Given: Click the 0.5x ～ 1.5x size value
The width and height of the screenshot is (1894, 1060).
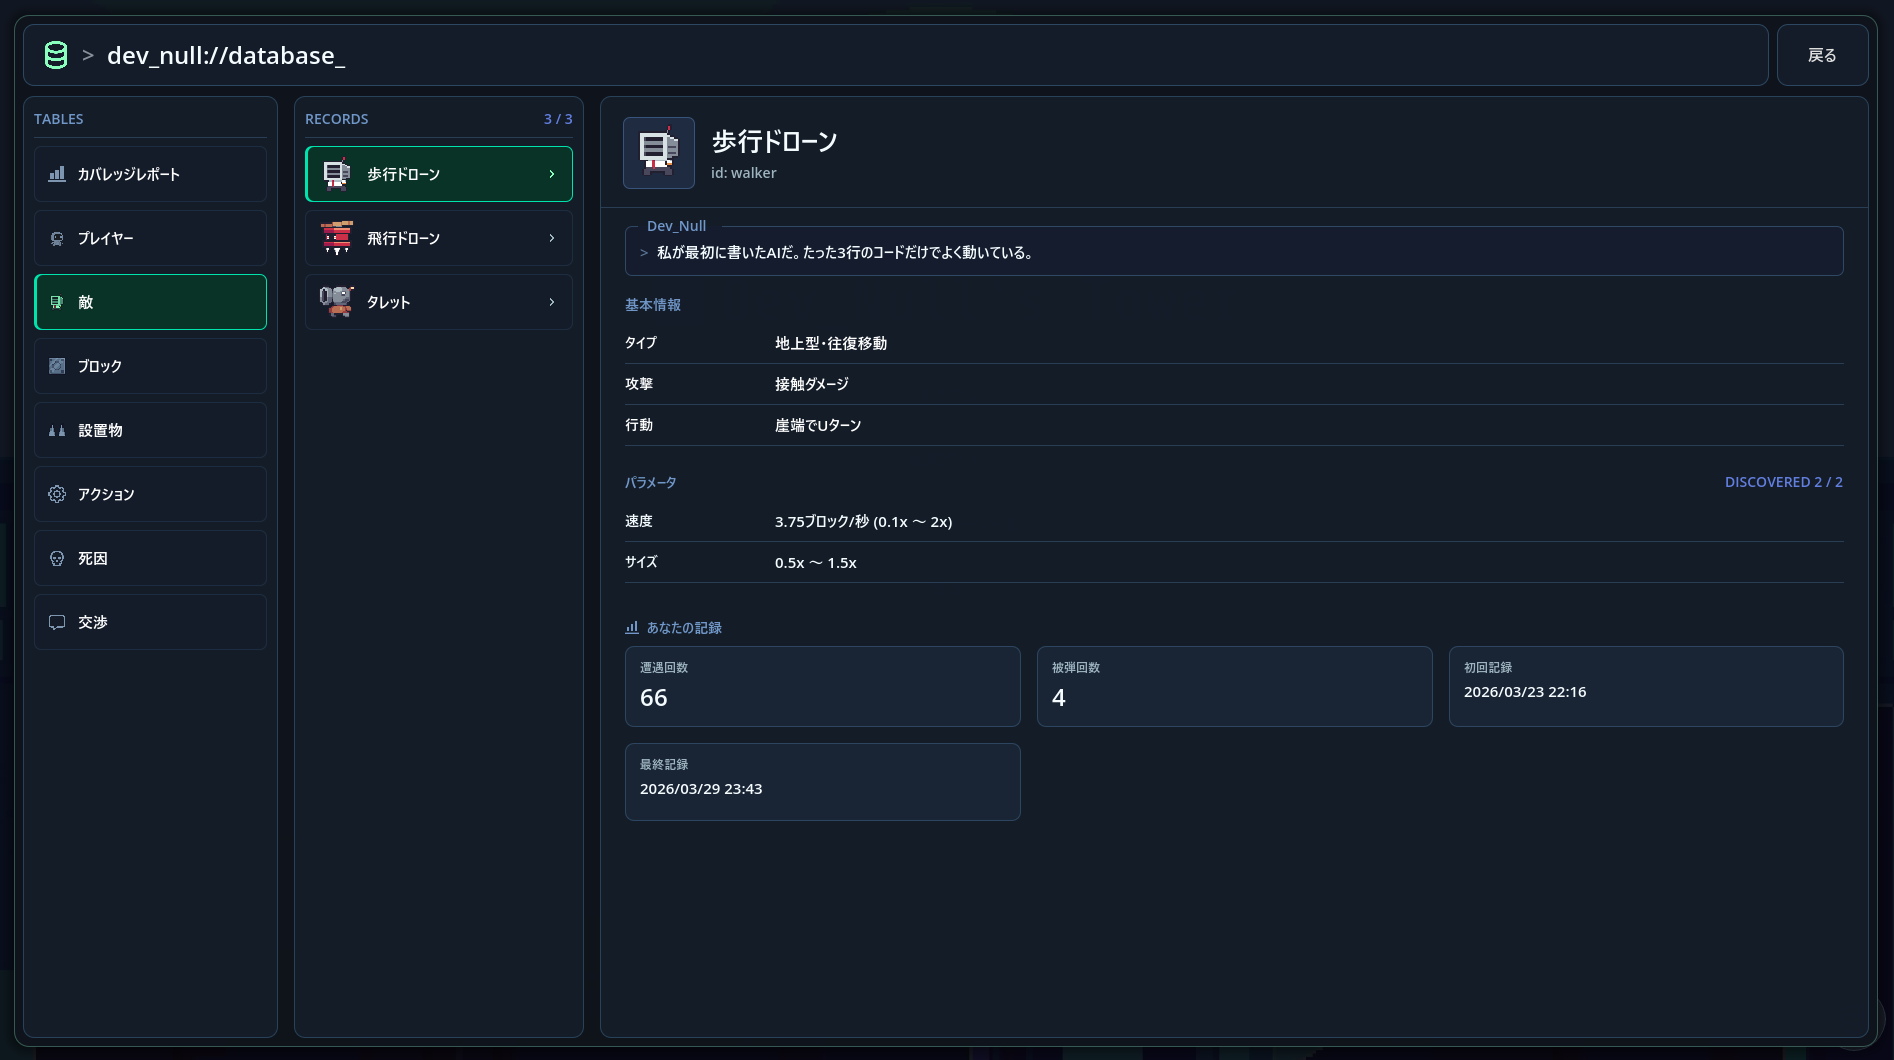Looking at the screenshot, I should pos(816,563).
